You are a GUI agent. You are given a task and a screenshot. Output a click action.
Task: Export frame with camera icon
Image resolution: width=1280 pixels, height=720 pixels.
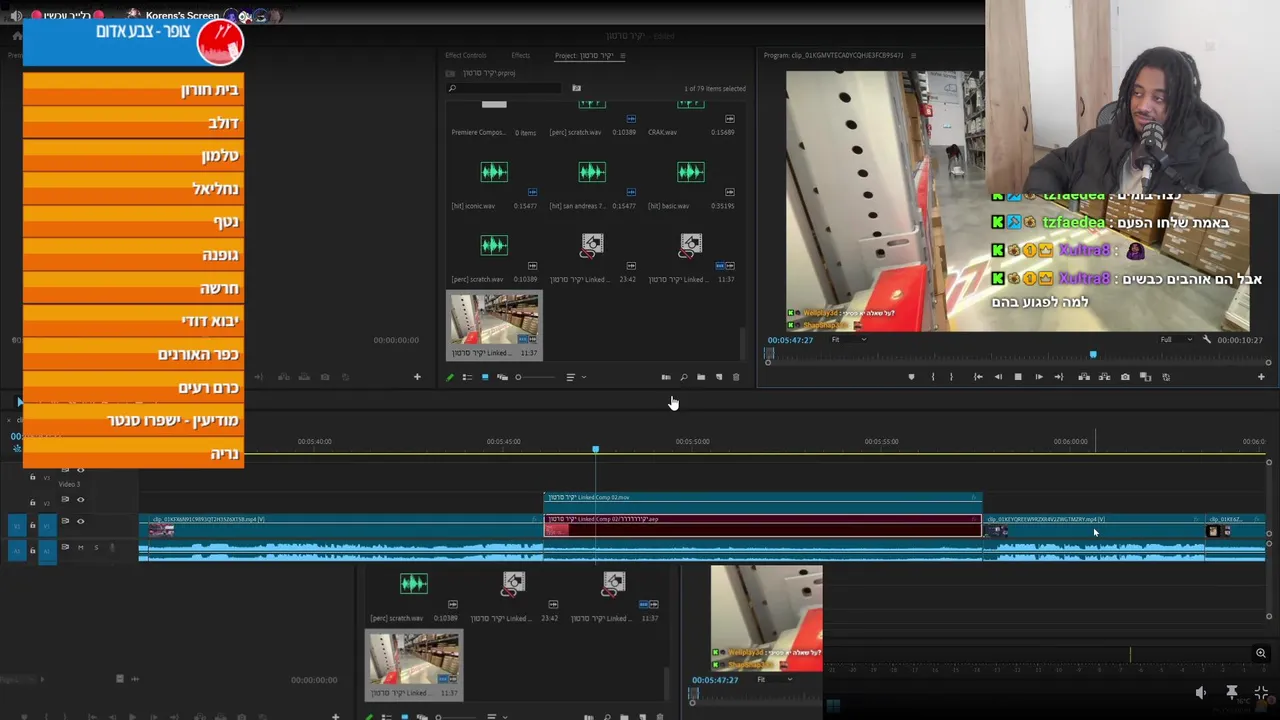[1125, 377]
